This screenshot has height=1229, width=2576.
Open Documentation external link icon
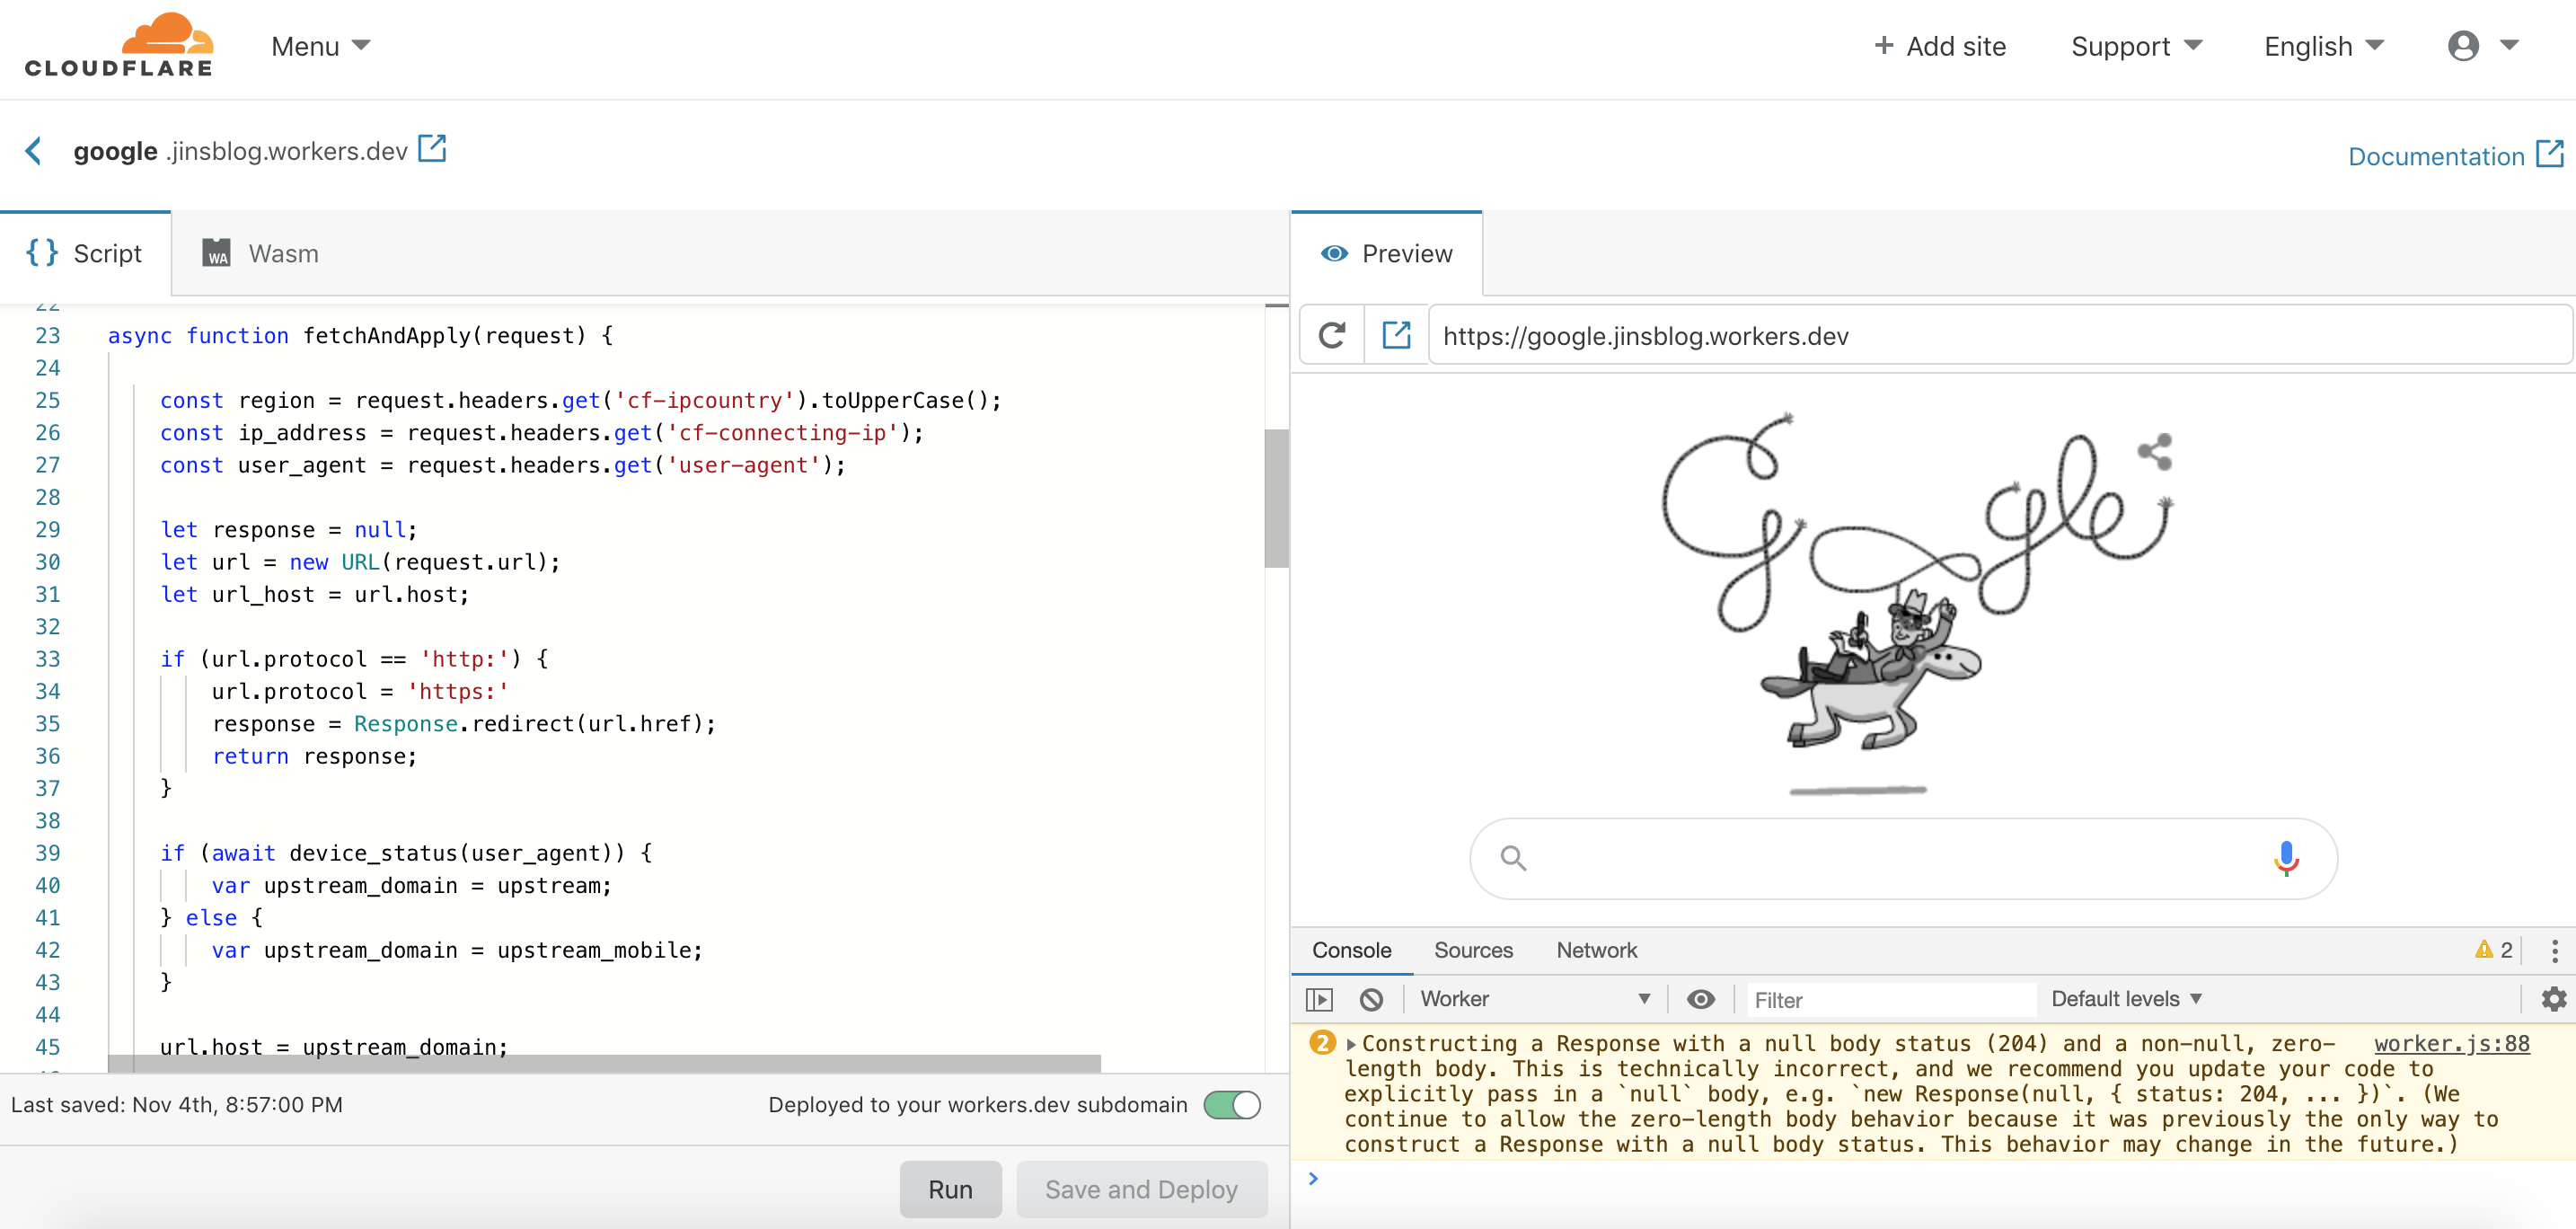2549,154
